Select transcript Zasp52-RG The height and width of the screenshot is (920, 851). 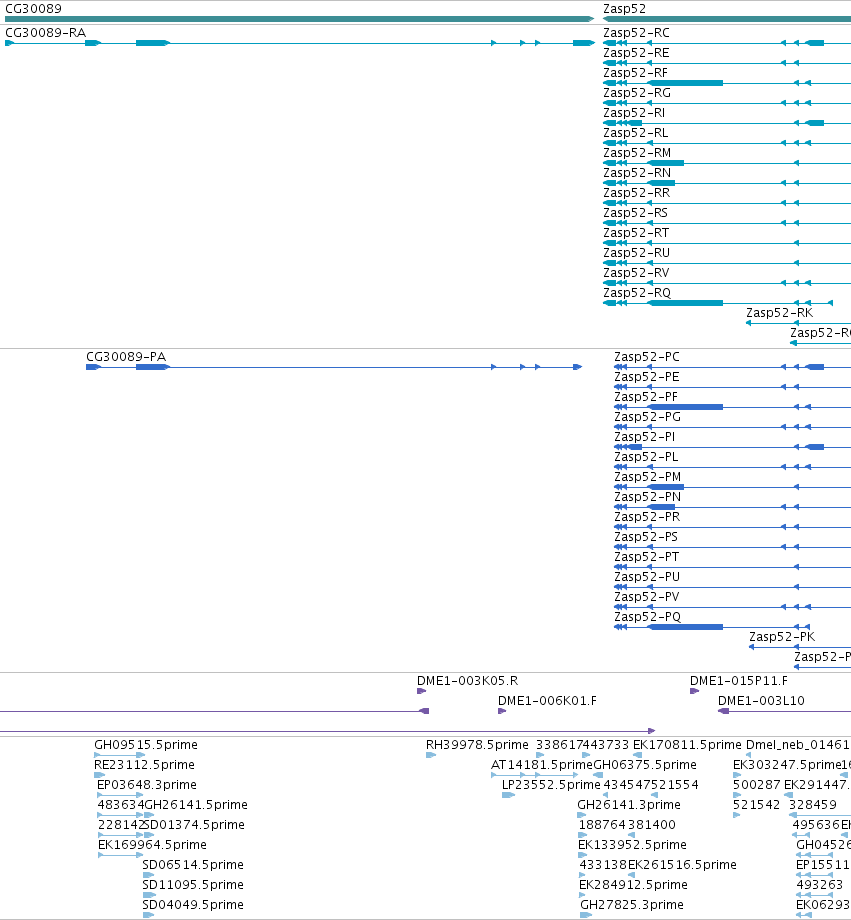coord(637,93)
